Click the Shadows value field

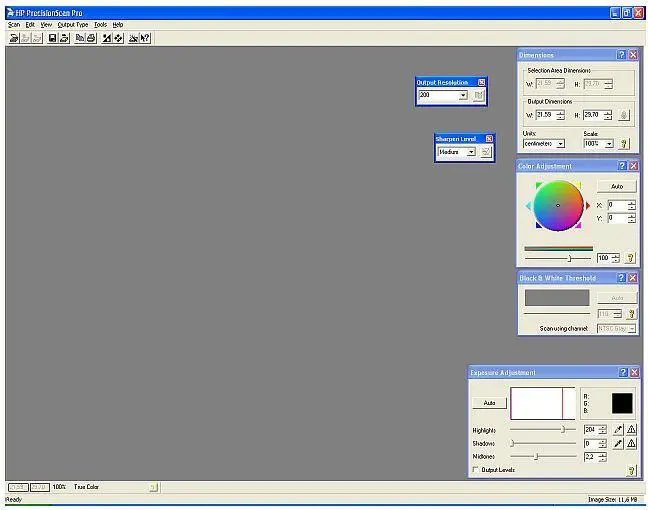(x=591, y=444)
